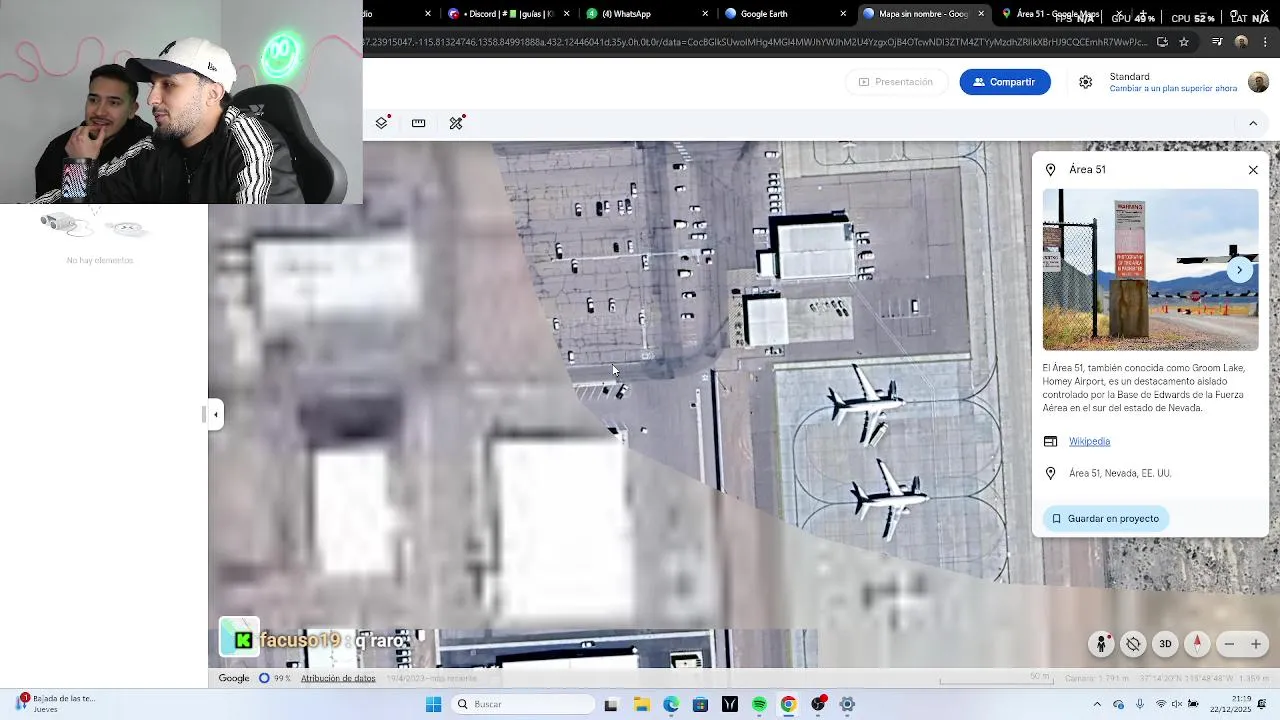The image size is (1280, 720).
Task: Open the Google account avatar in Earth
Action: (1258, 82)
